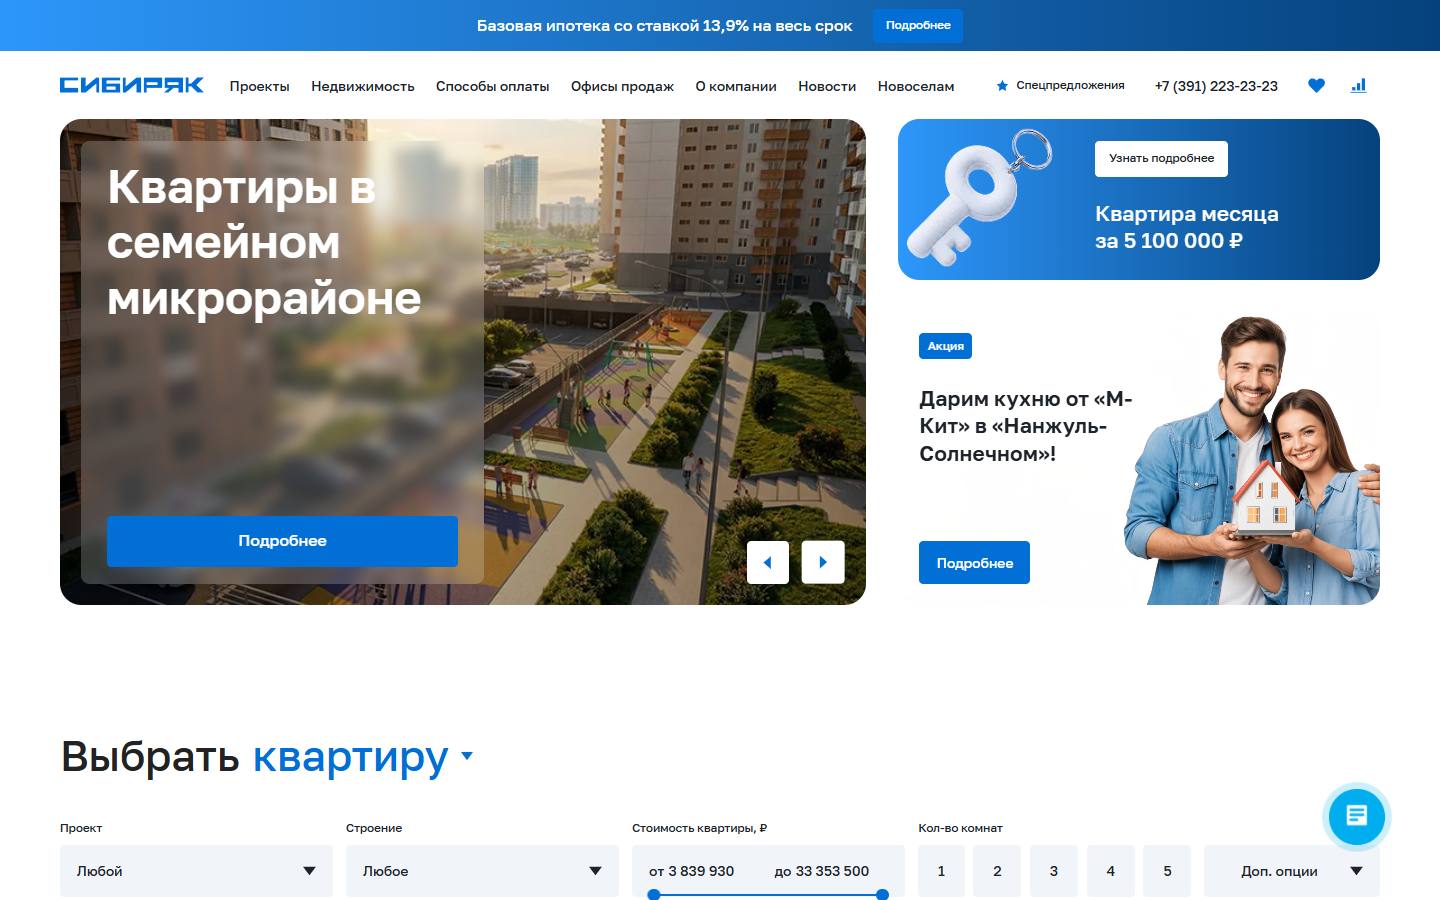This screenshot has height=900, width=1440.
Task: Open Новоселам menu
Action: pyautogui.click(x=916, y=86)
